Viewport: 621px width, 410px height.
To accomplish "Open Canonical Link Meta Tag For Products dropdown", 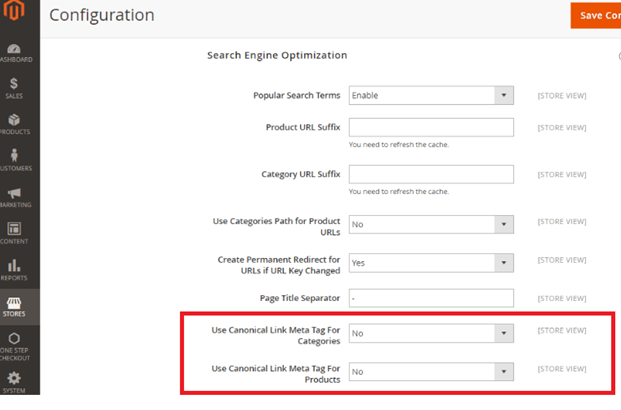I will [431, 372].
